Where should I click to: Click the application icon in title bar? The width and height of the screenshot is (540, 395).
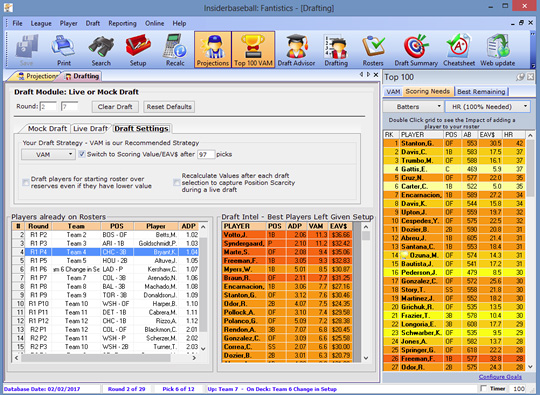pyautogui.click(x=8, y=7)
